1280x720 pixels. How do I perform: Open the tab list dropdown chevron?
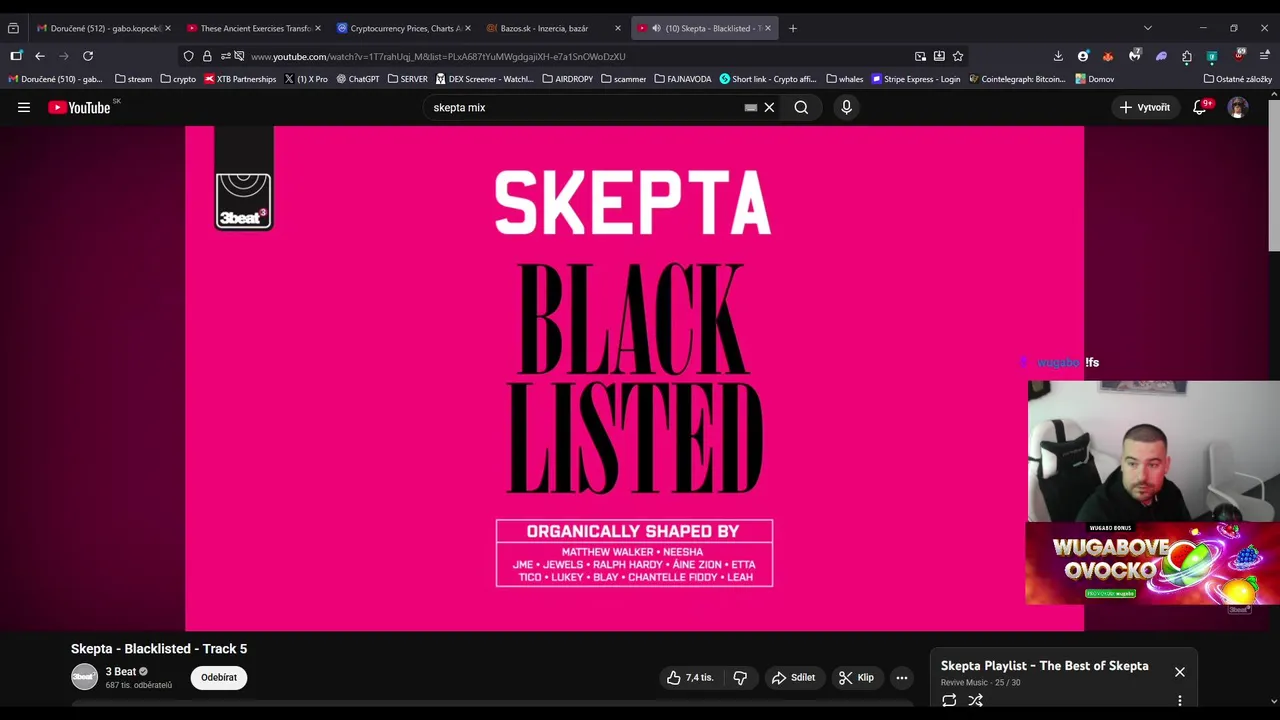(x=1148, y=28)
